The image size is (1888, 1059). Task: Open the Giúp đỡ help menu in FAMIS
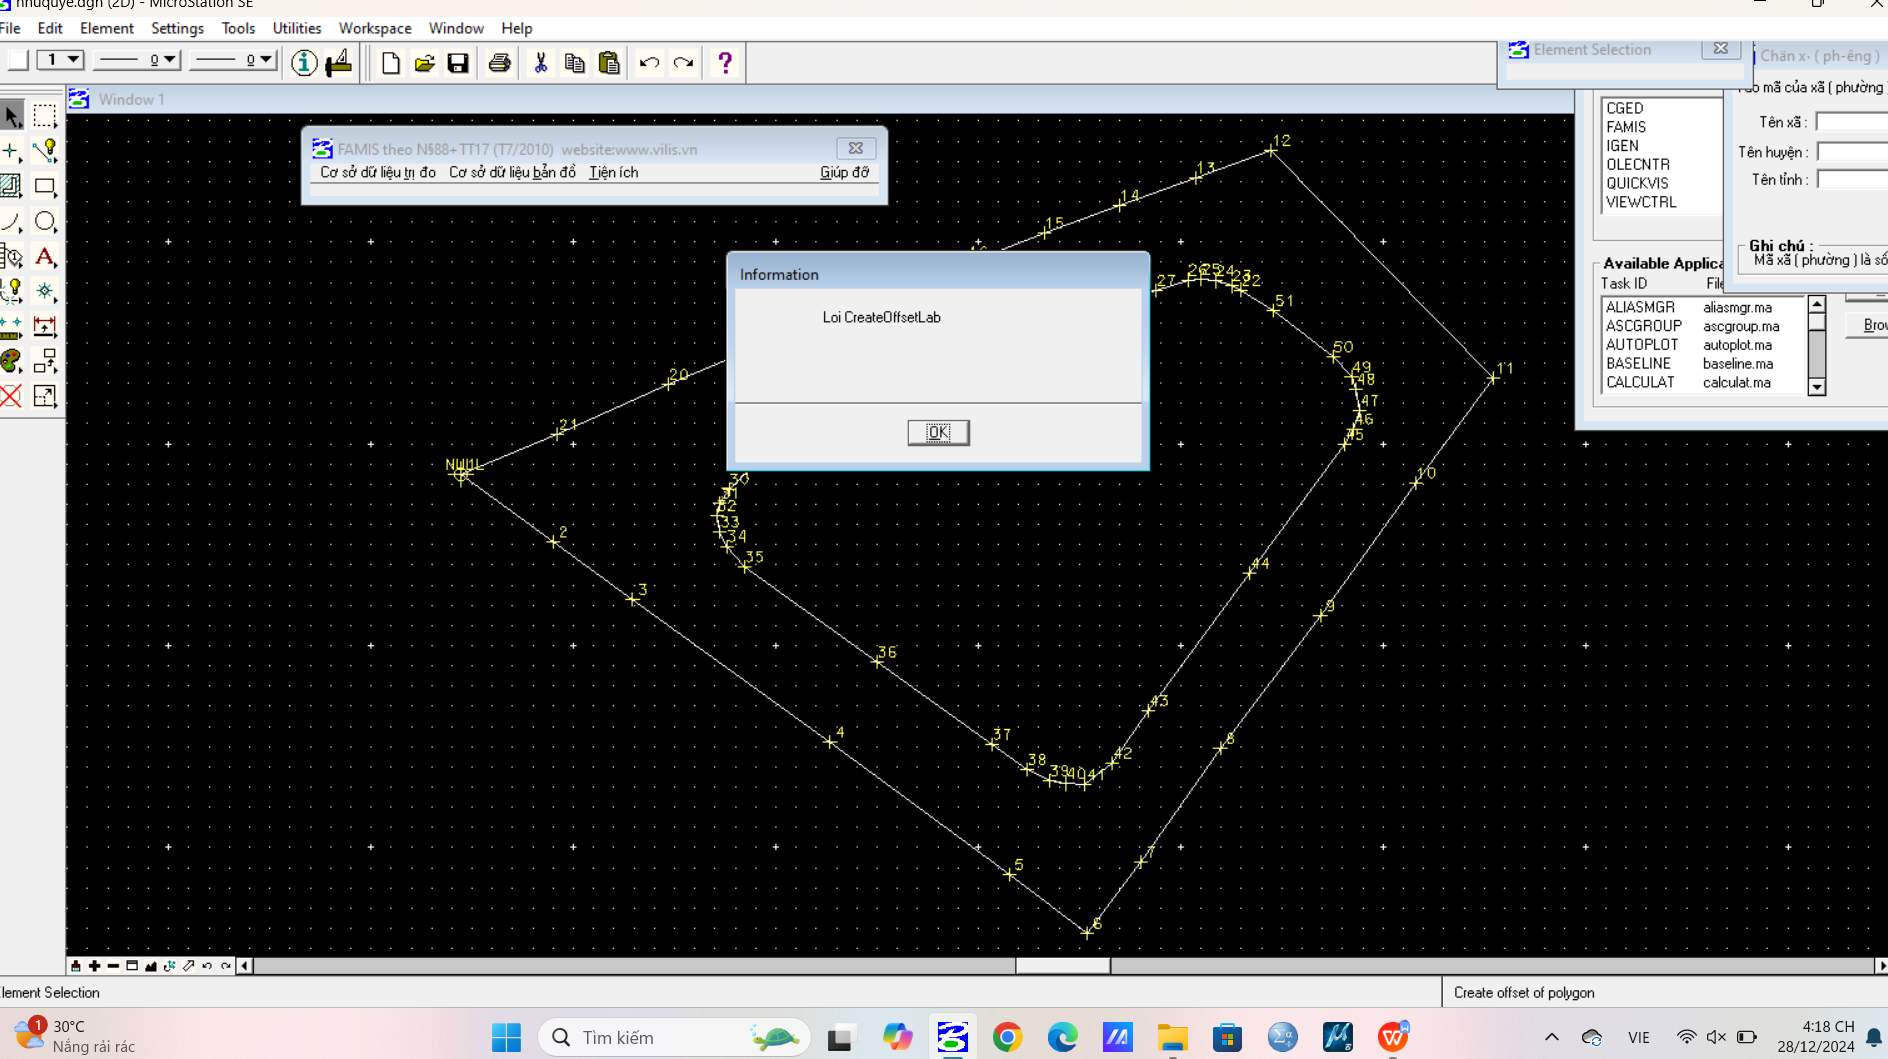click(x=844, y=172)
